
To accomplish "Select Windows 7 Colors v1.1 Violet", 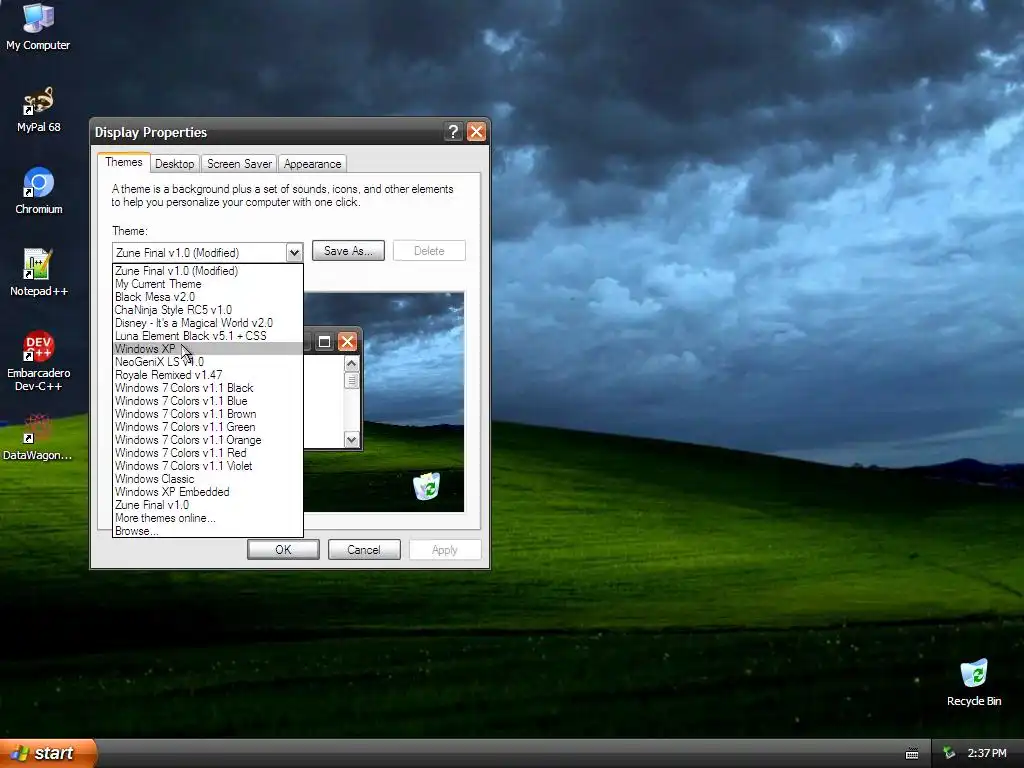I will point(208,466).
